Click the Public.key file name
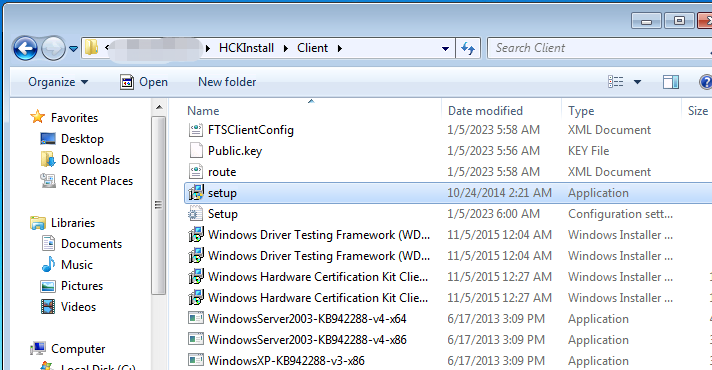 click(235, 151)
